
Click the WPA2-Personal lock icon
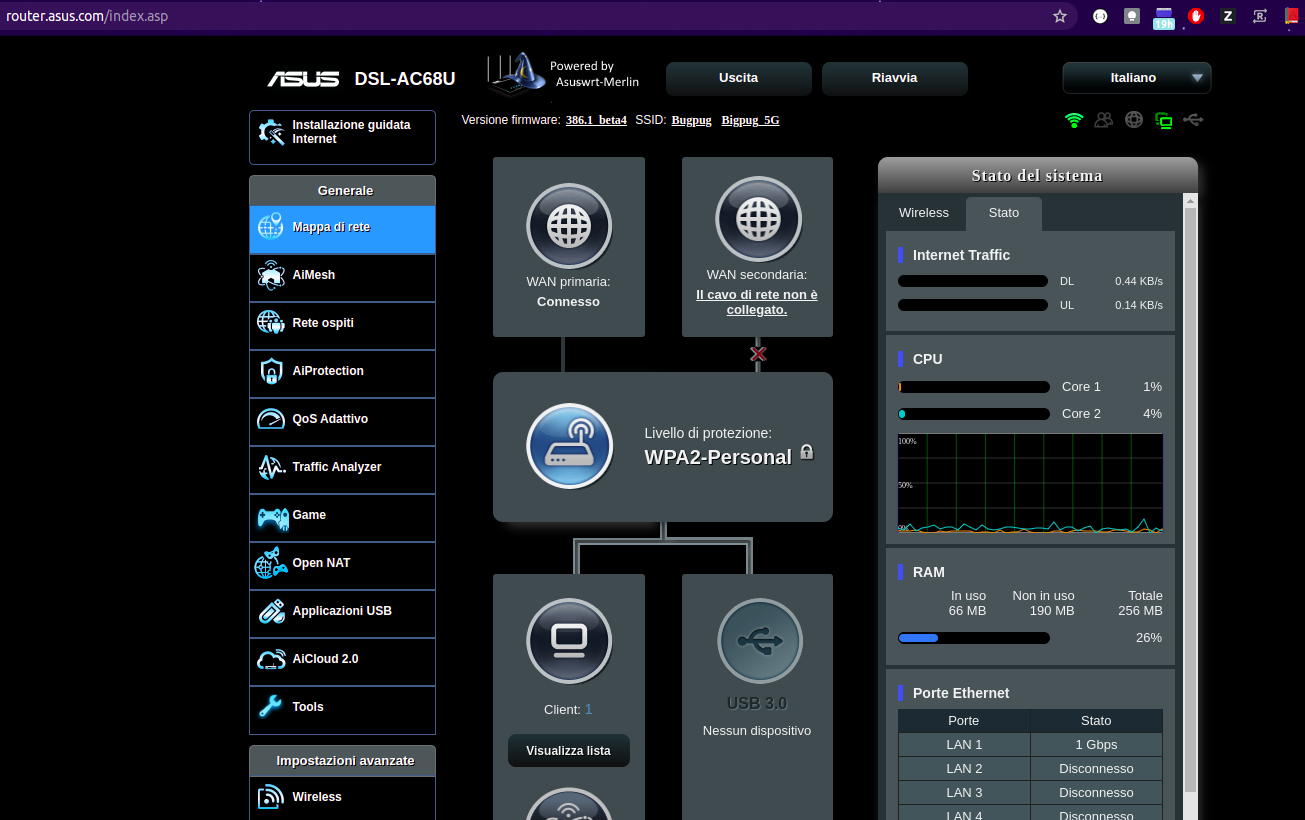click(x=807, y=452)
